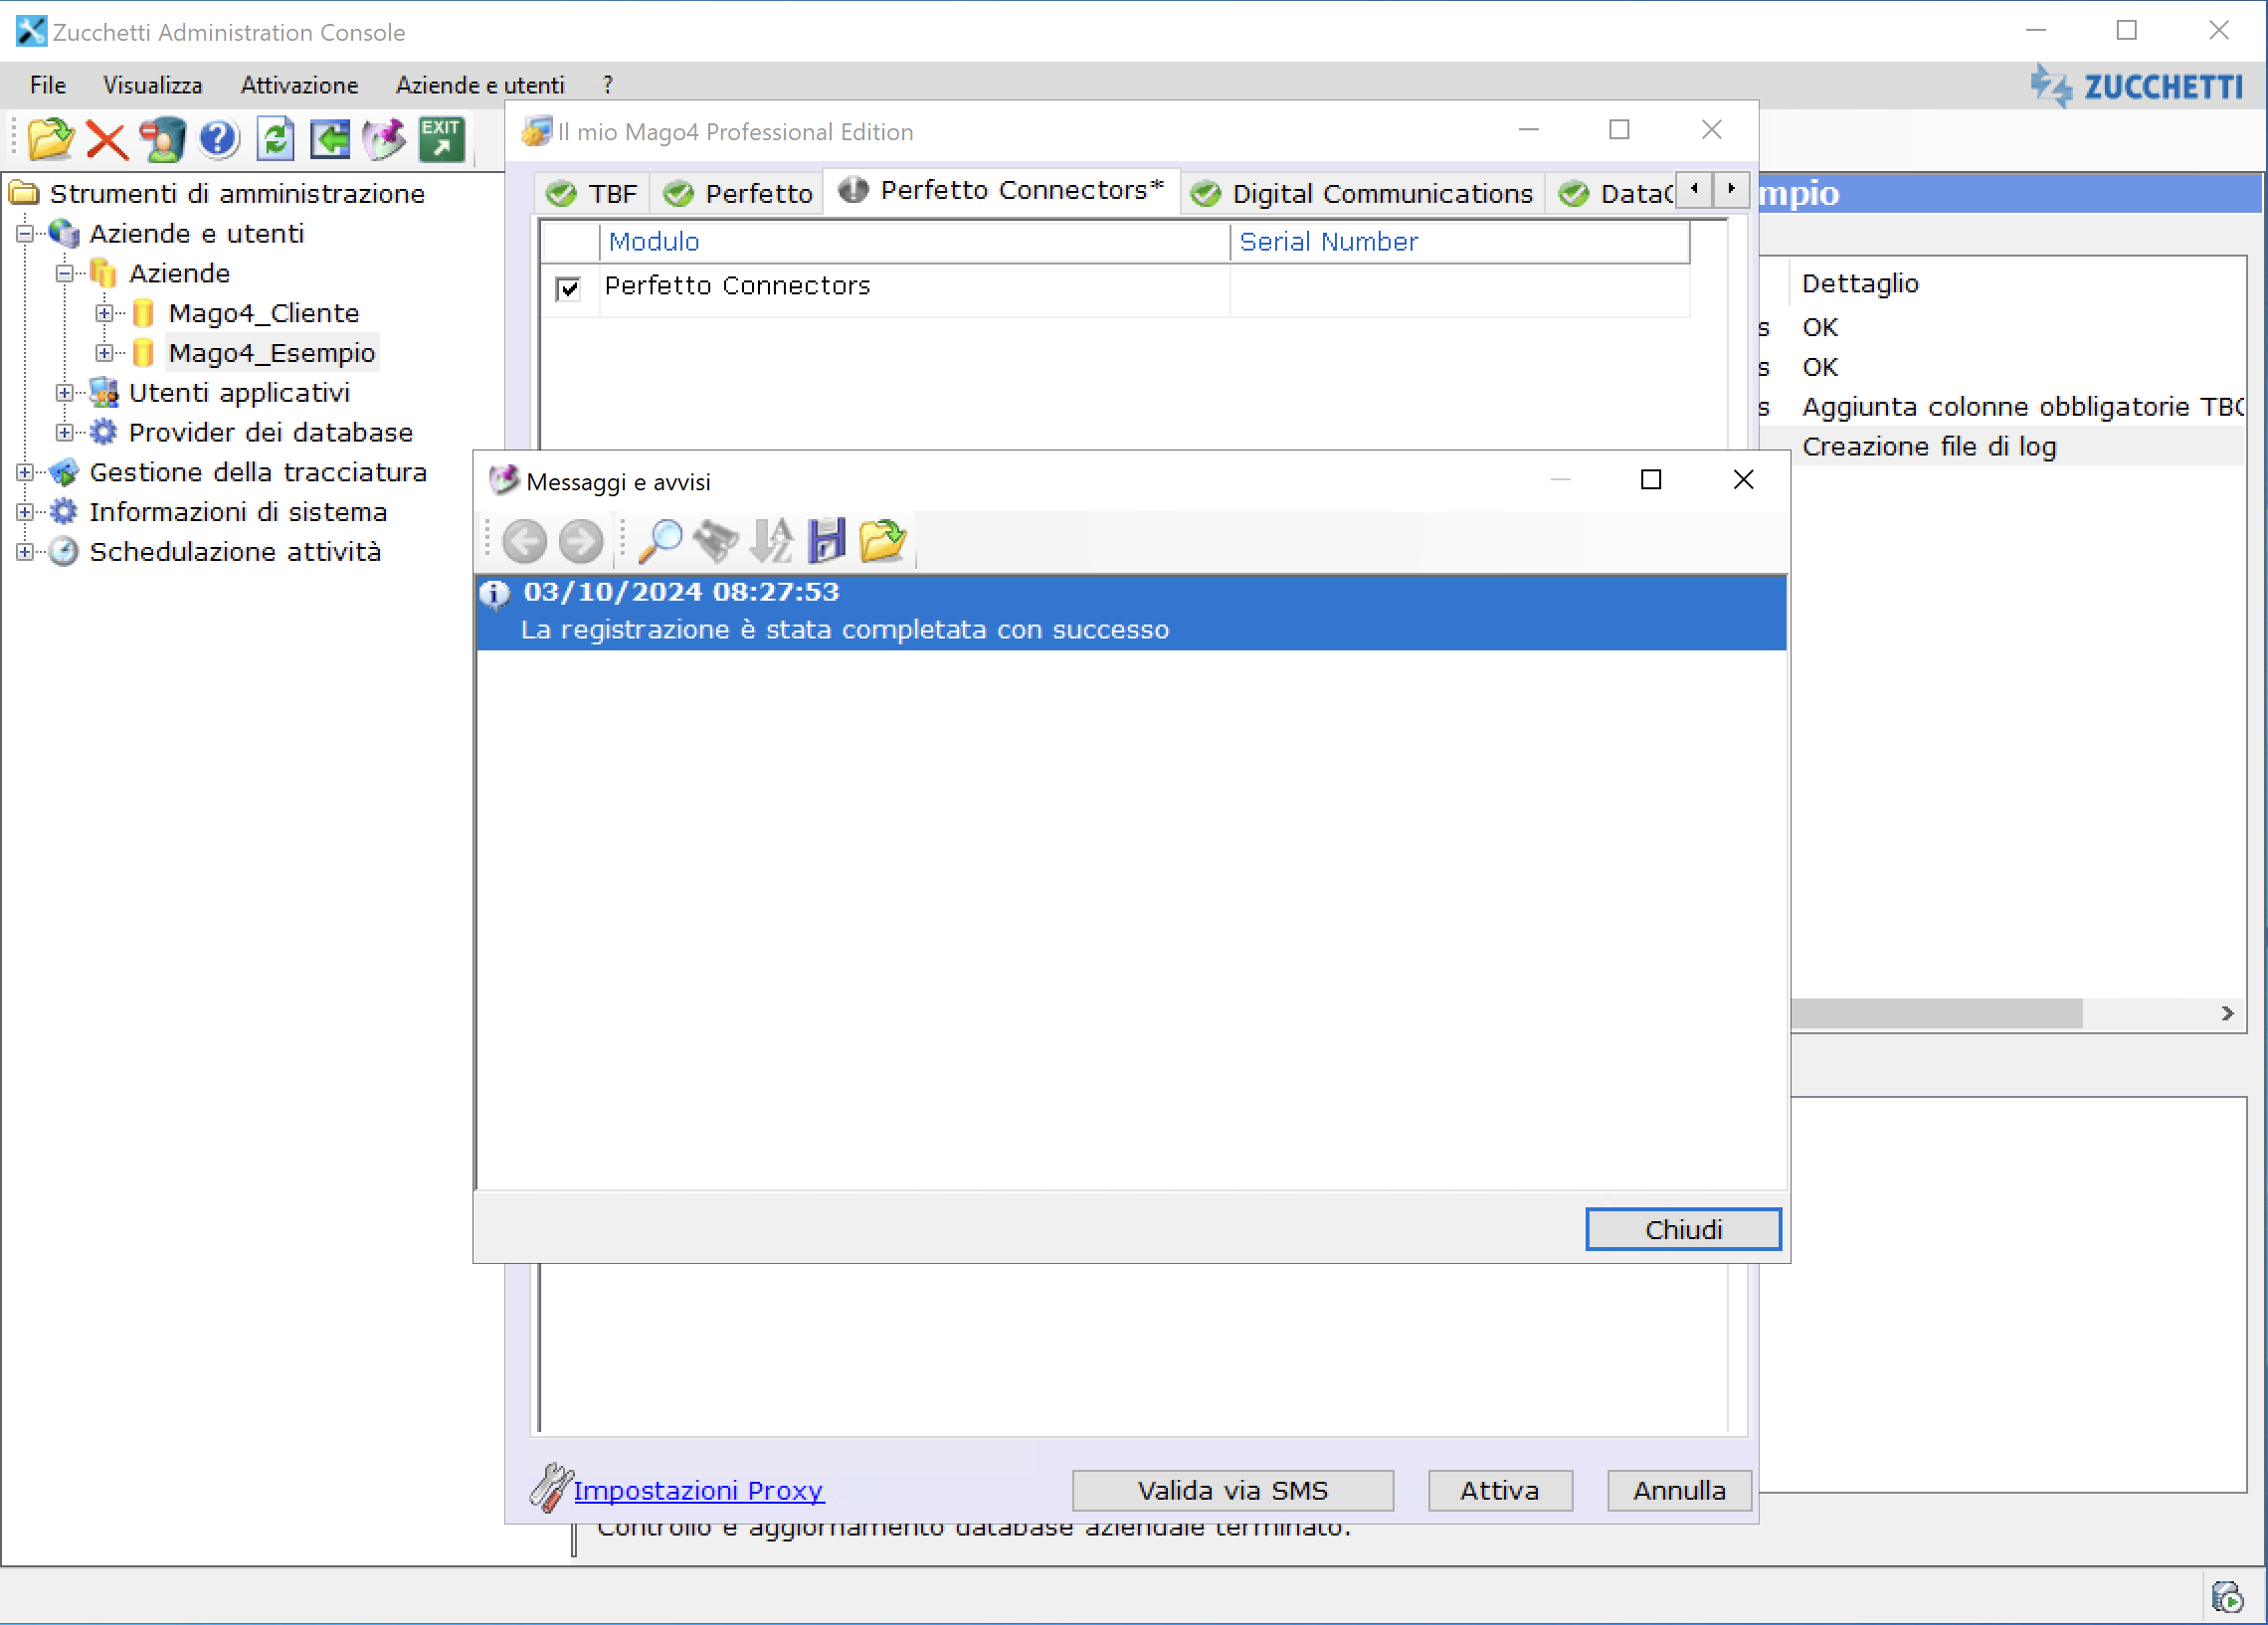Switch to the TBF tab
Image resolution: width=2268 pixels, height=1625 pixels.
(592, 193)
